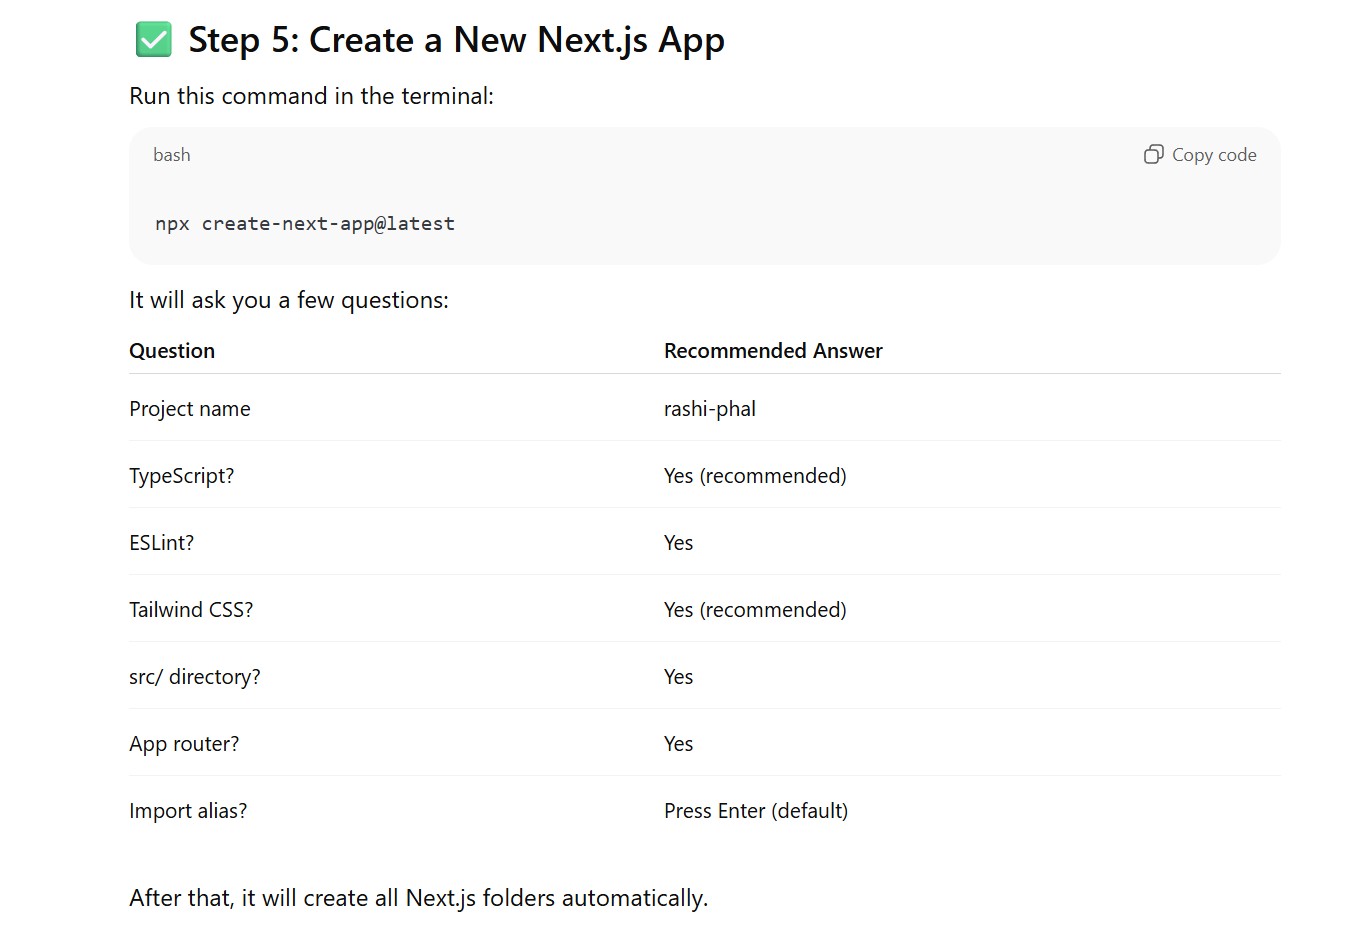Click the "Run this command in the terminal" line

(311, 96)
